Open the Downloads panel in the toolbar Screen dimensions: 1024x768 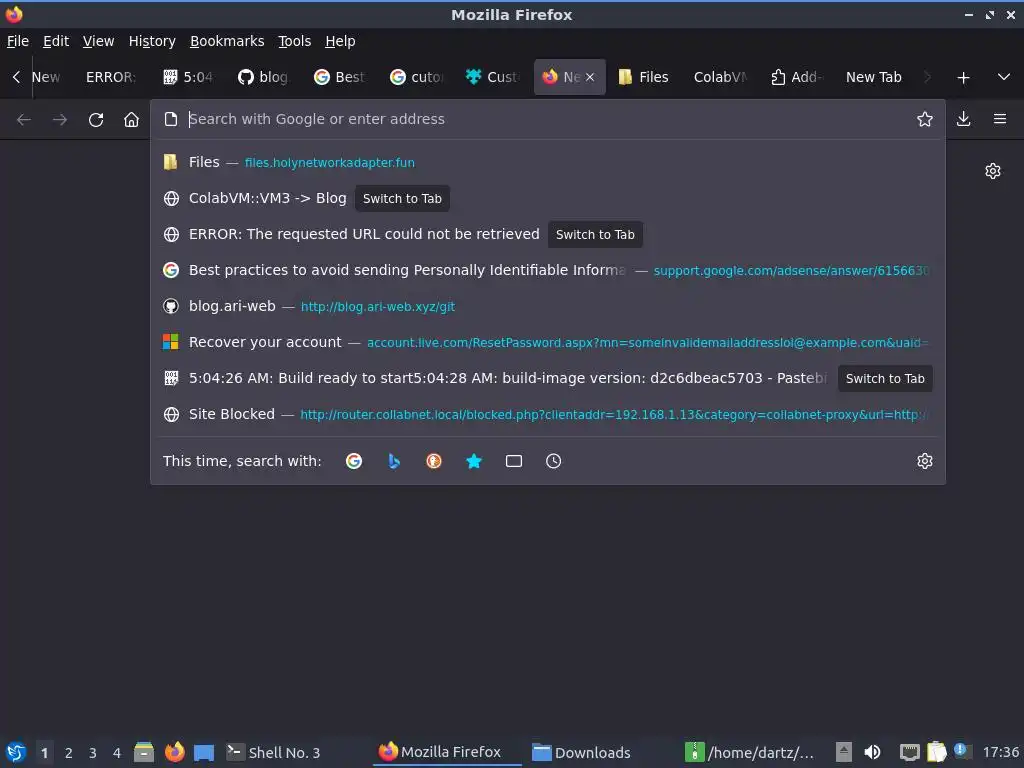point(963,119)
